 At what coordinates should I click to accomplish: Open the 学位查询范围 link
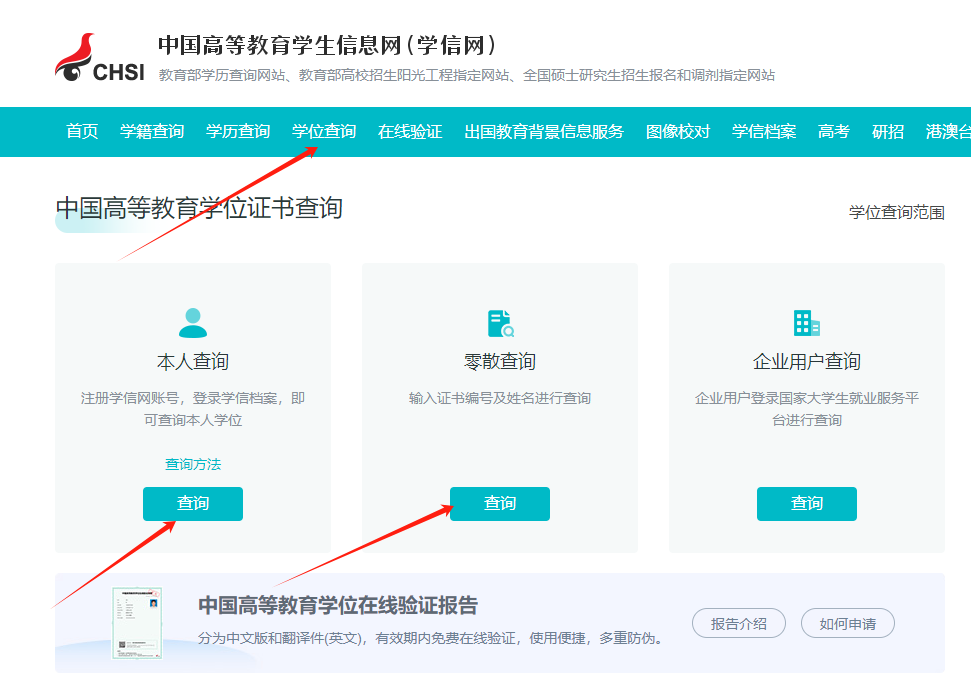pyautogui.click(x=897, y=212)
